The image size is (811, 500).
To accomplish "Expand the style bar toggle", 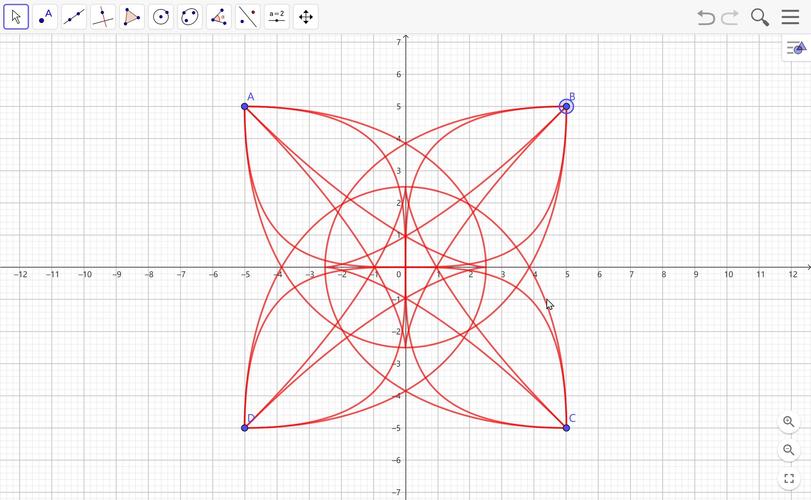I will point(795,48).
